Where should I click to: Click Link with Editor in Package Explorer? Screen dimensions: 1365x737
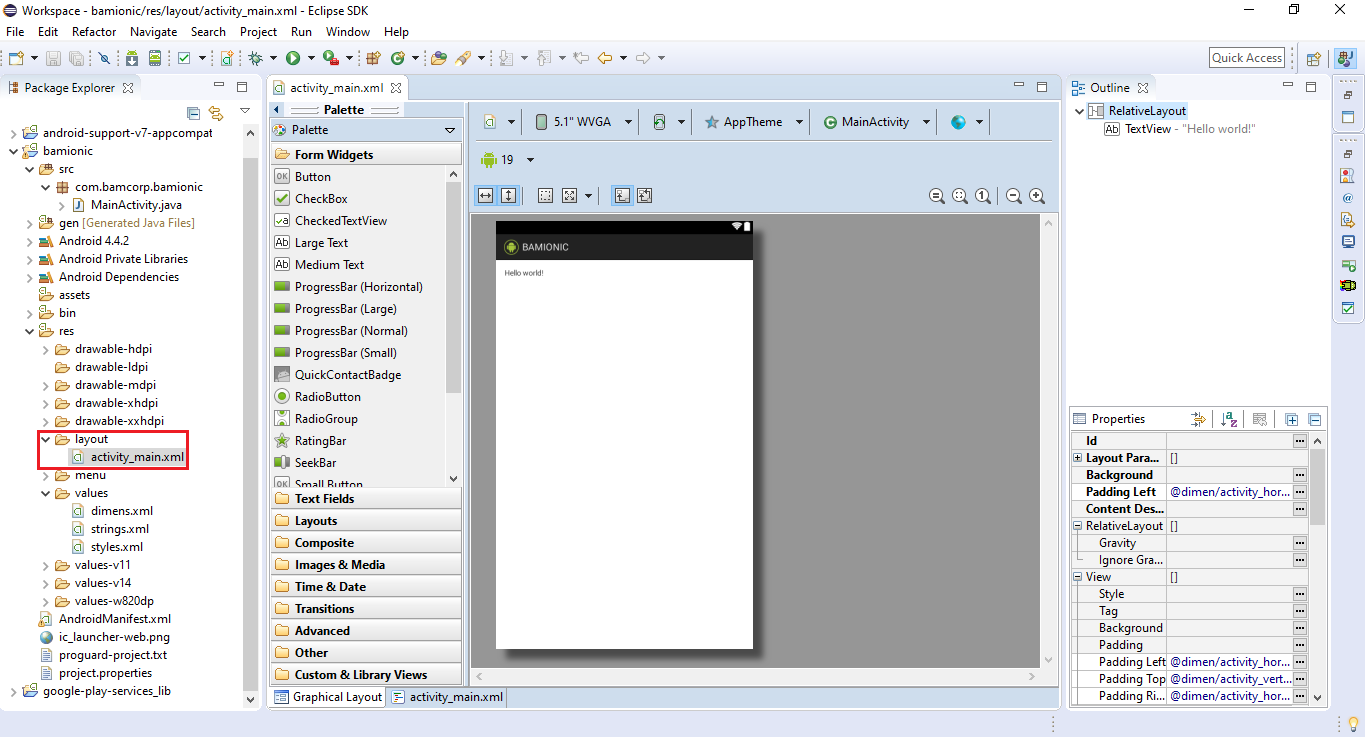pos(216,113)
